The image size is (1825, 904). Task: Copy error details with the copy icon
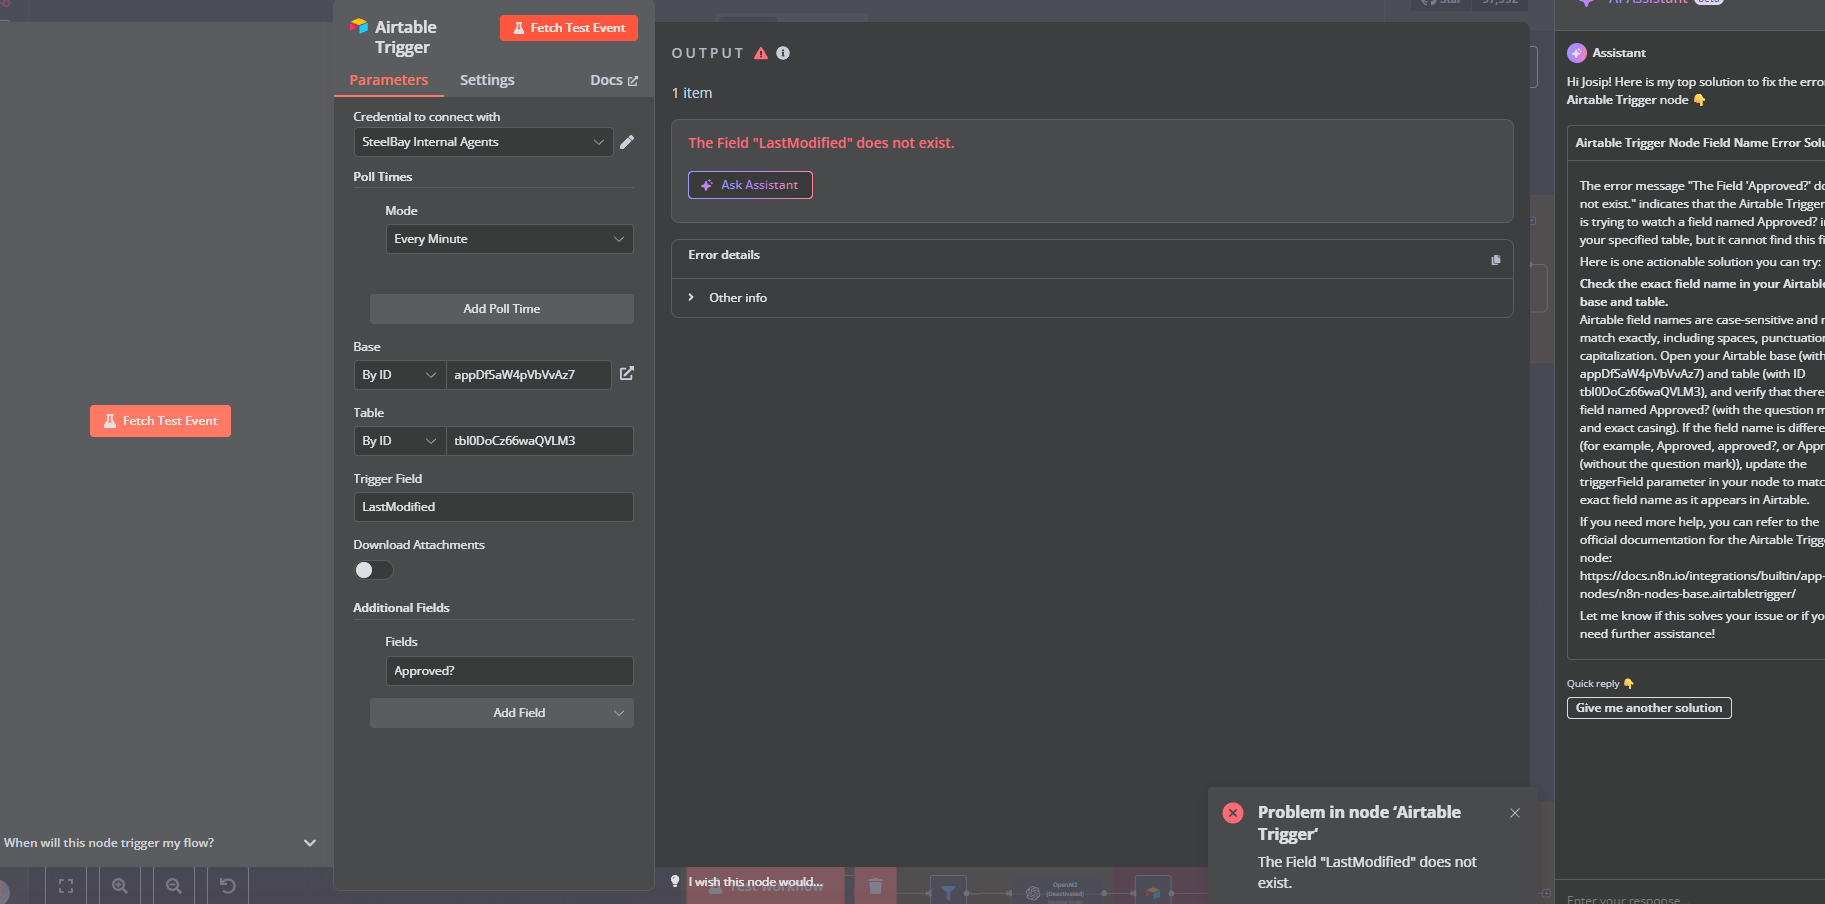click(x=1496, y=260)
